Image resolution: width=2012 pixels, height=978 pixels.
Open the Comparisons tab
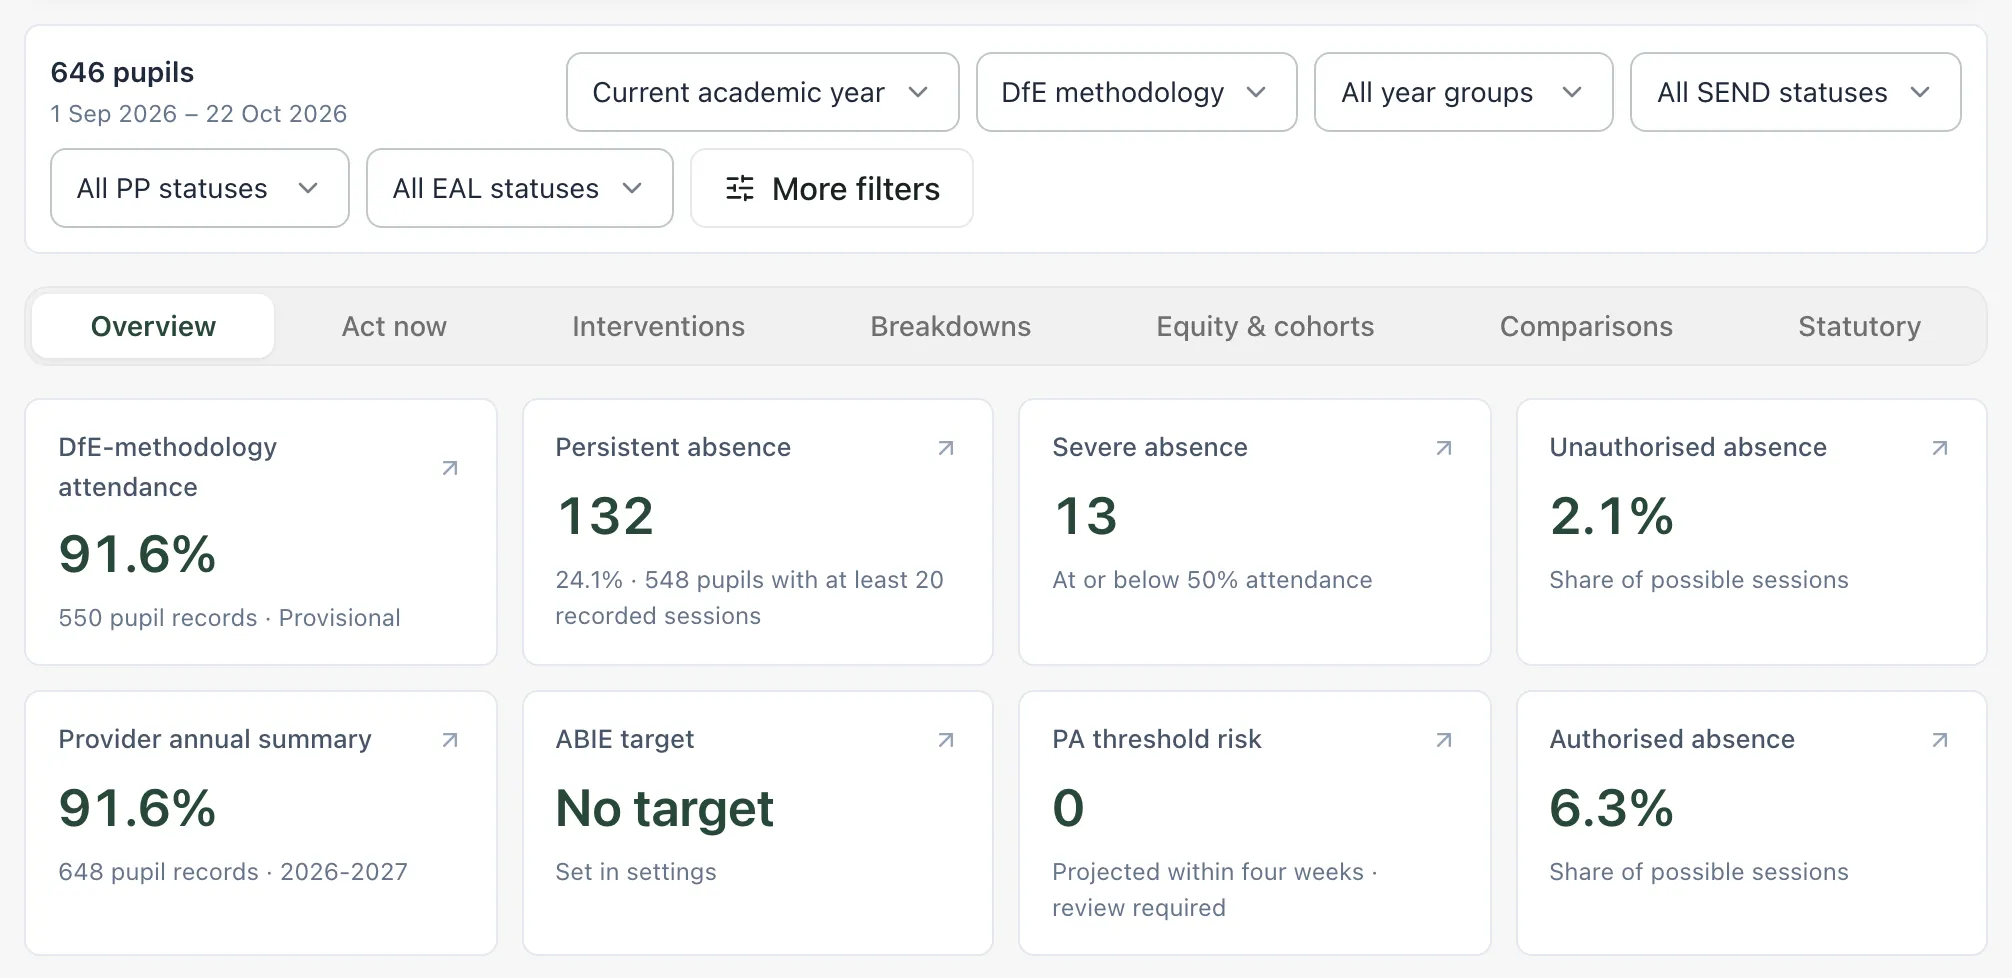[1586, 326]
